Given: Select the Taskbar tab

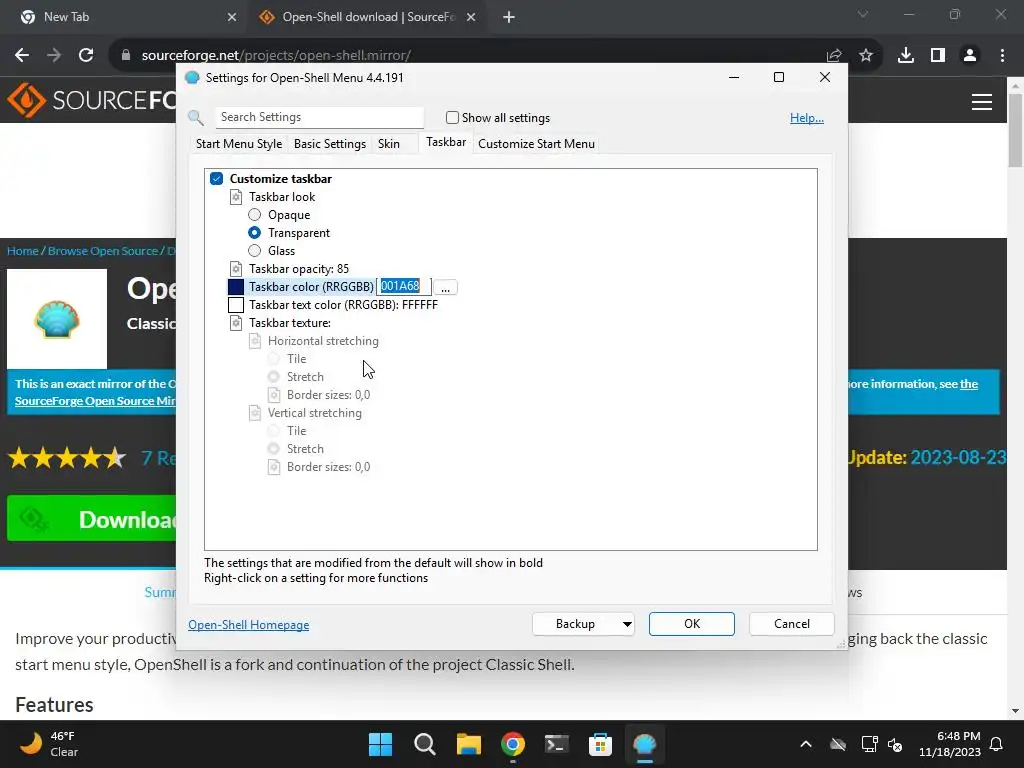Looking at the screenshot, I should [446, 142].
